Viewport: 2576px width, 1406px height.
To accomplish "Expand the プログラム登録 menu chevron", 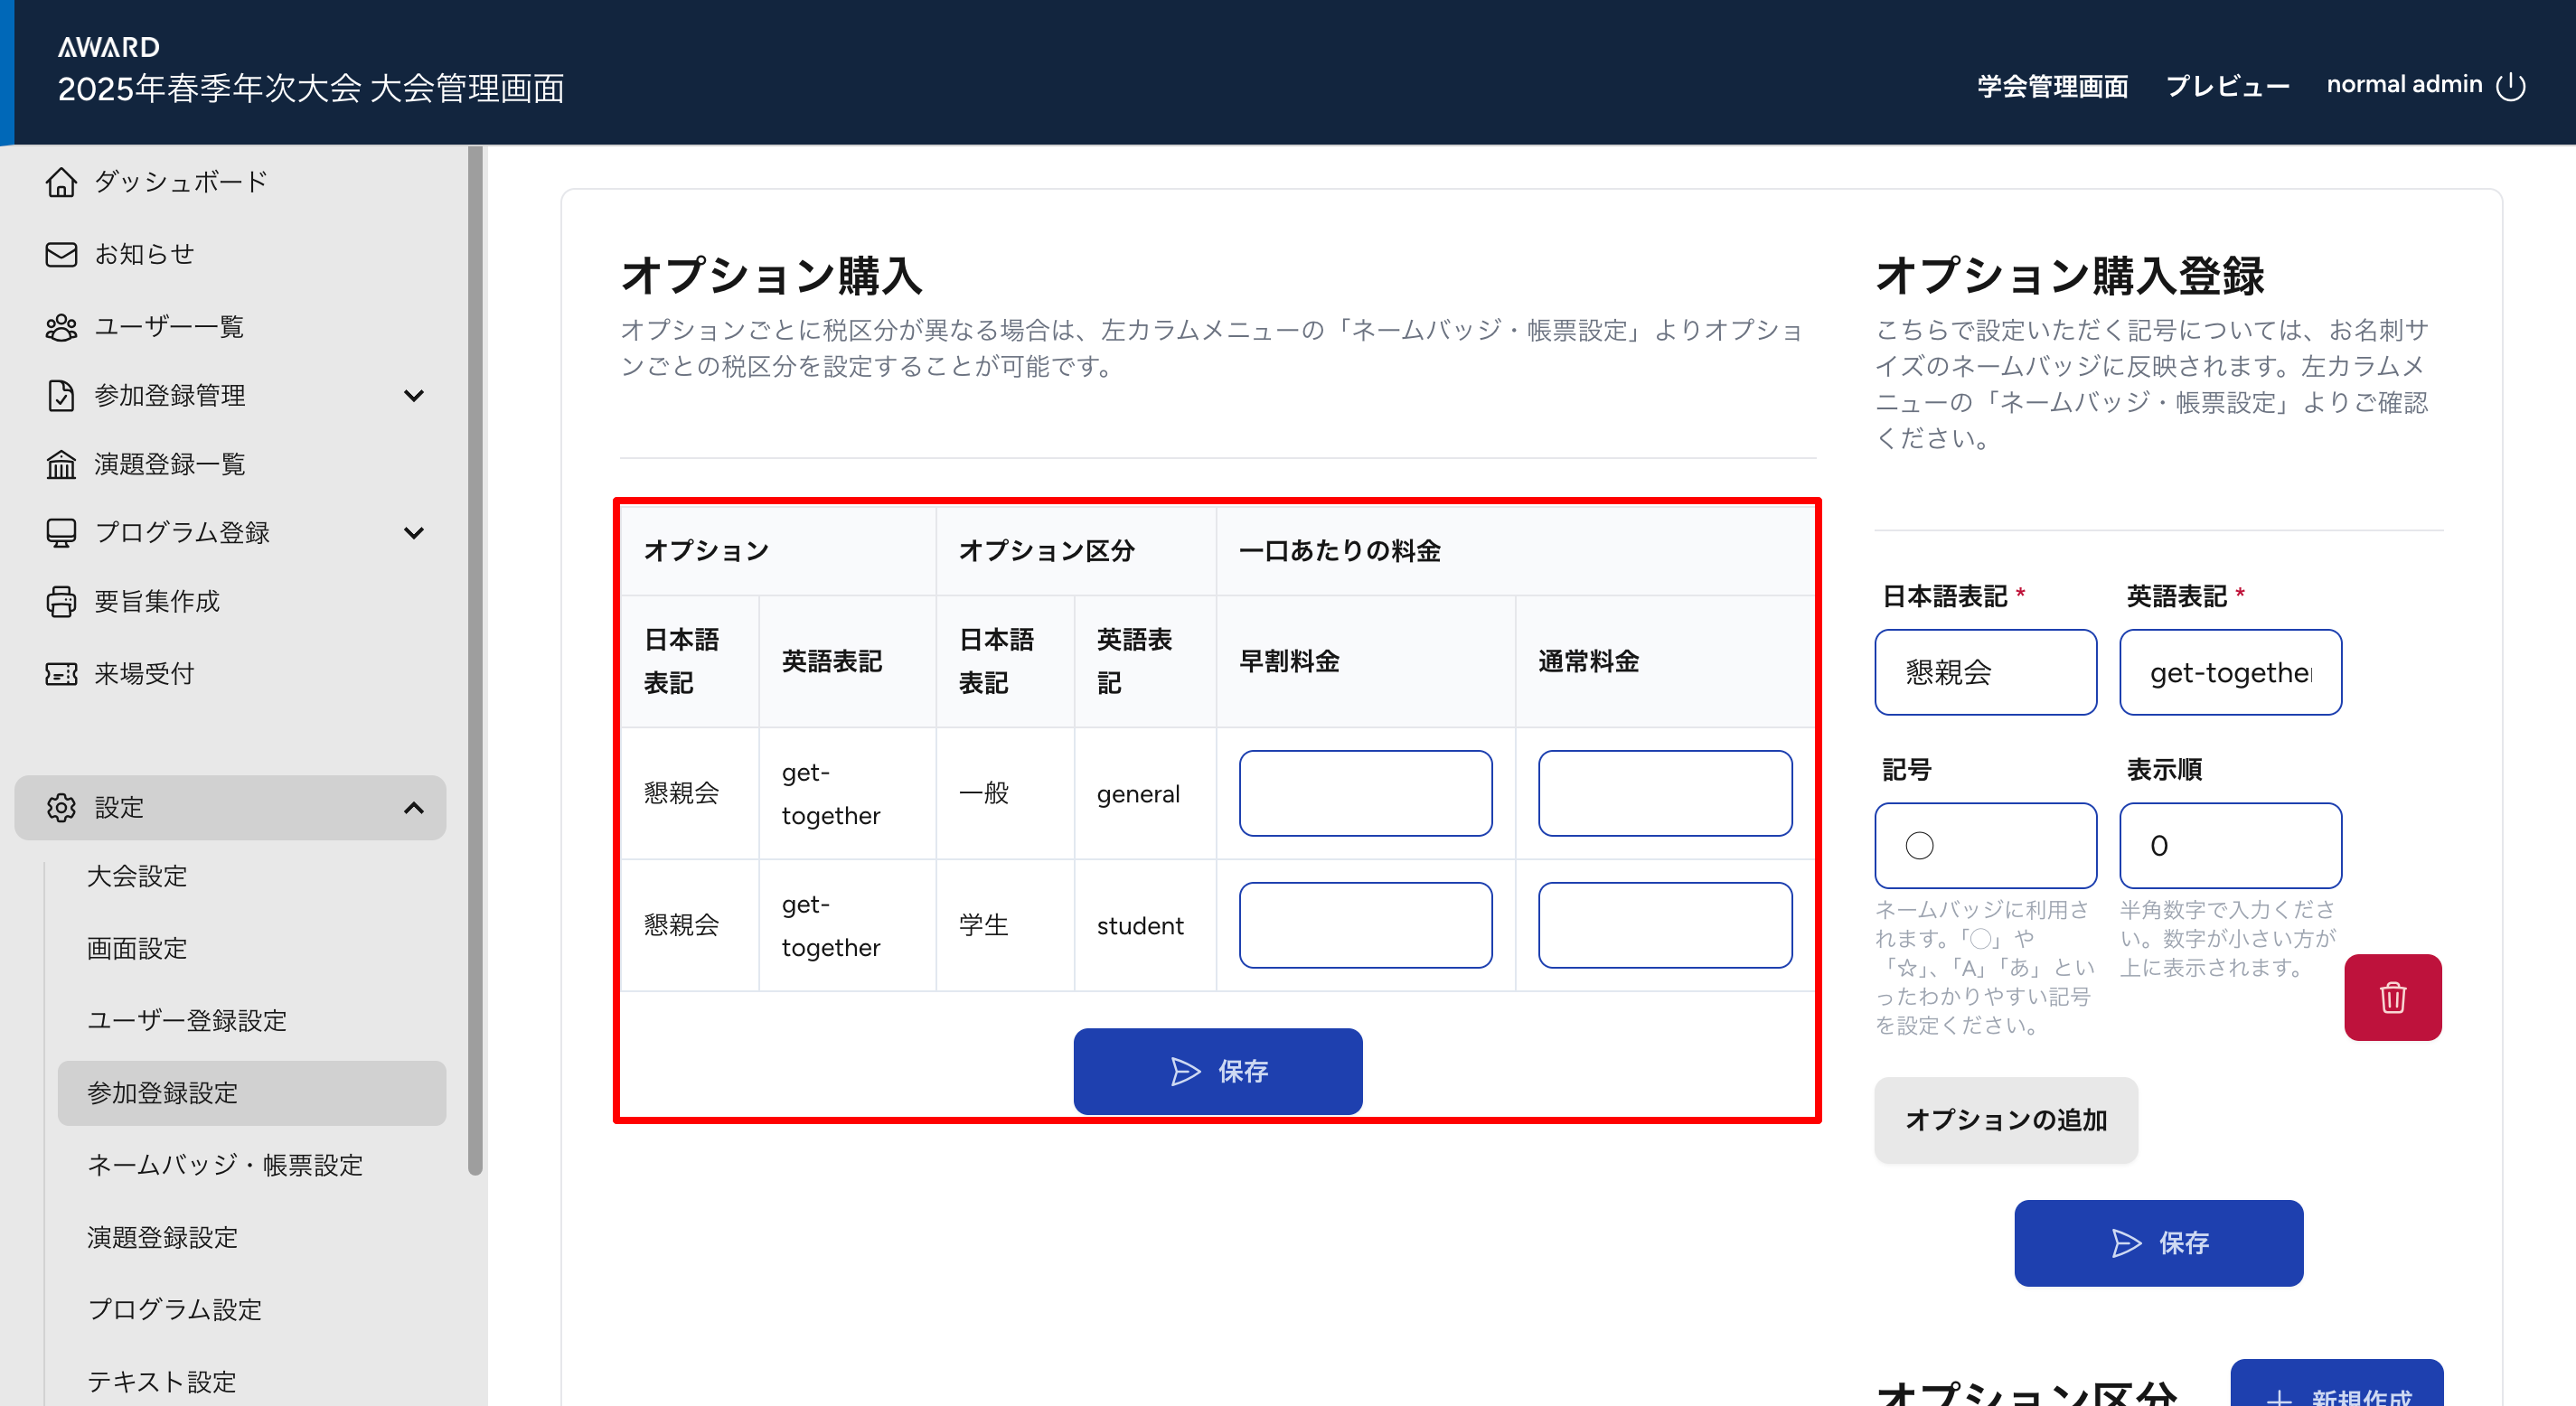I will tap(414, 532).
